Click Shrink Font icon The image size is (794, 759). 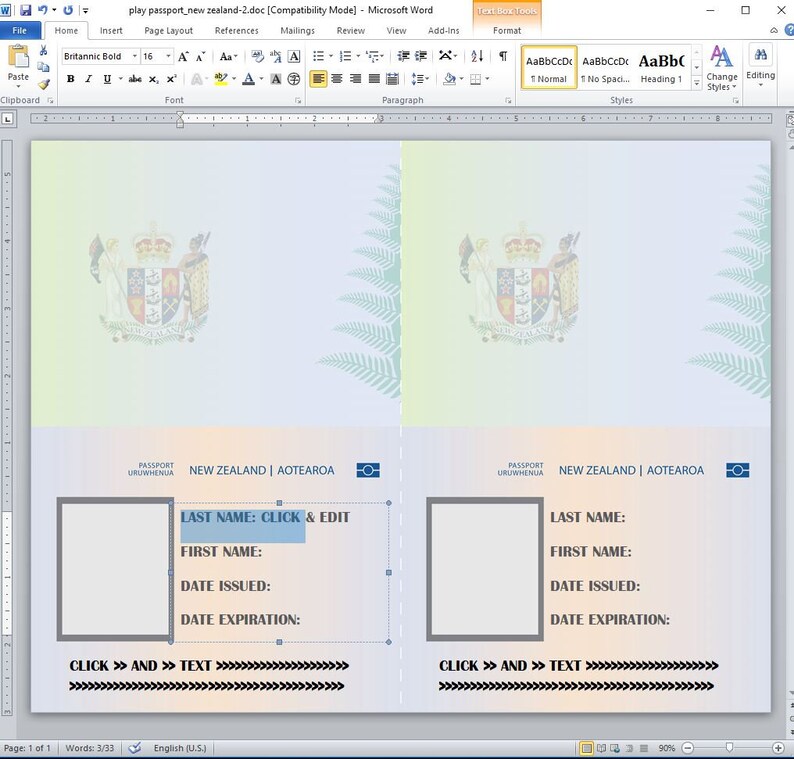(x=201, y=56)
